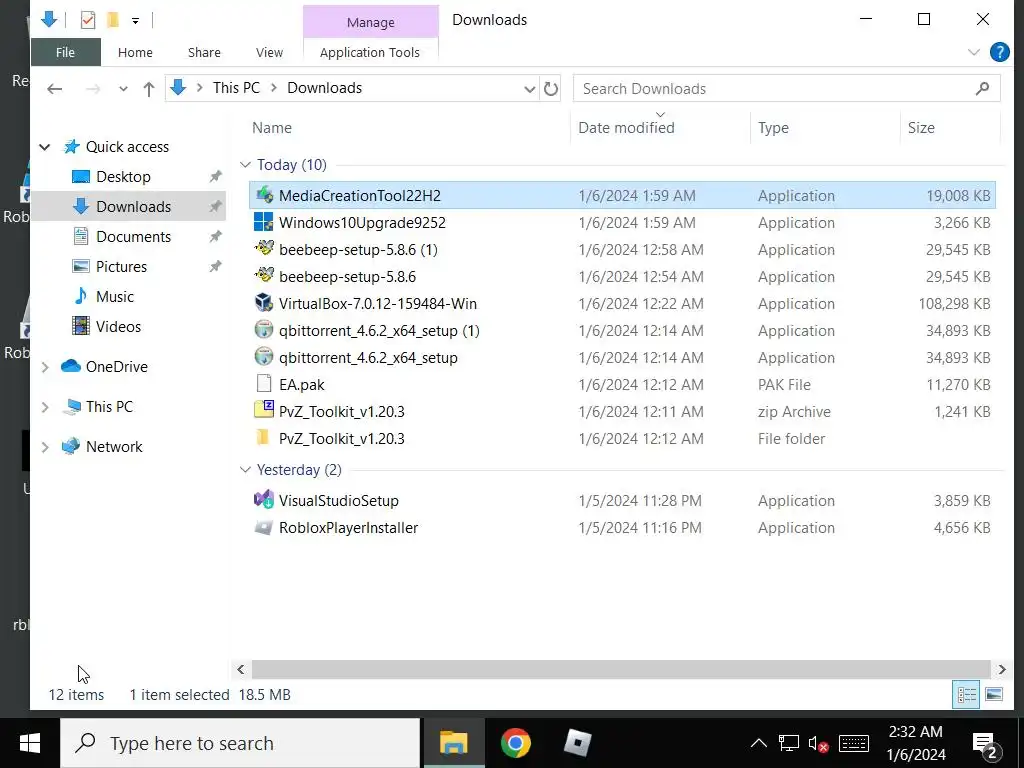Click the MediaCreationTool22H2 file icon
Viewport: 1024px width, 768px height.
264,195
